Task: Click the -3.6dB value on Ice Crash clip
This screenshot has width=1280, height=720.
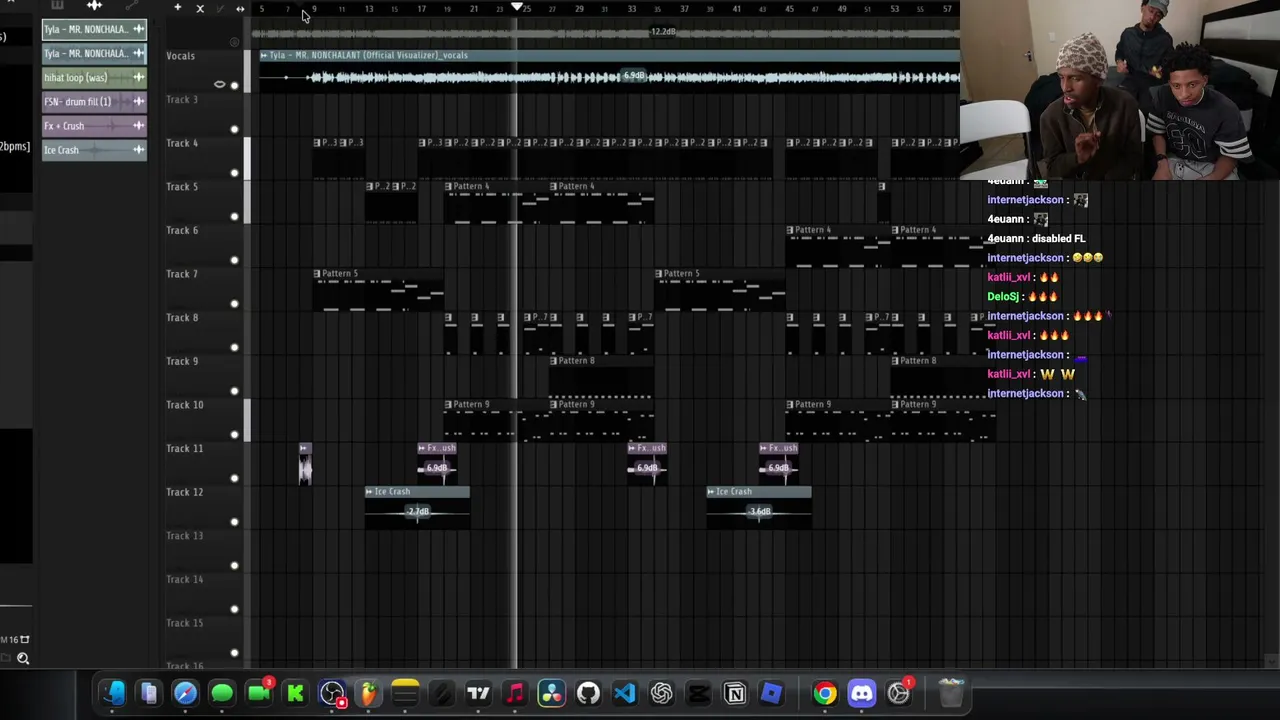Action: click(760, 512)
